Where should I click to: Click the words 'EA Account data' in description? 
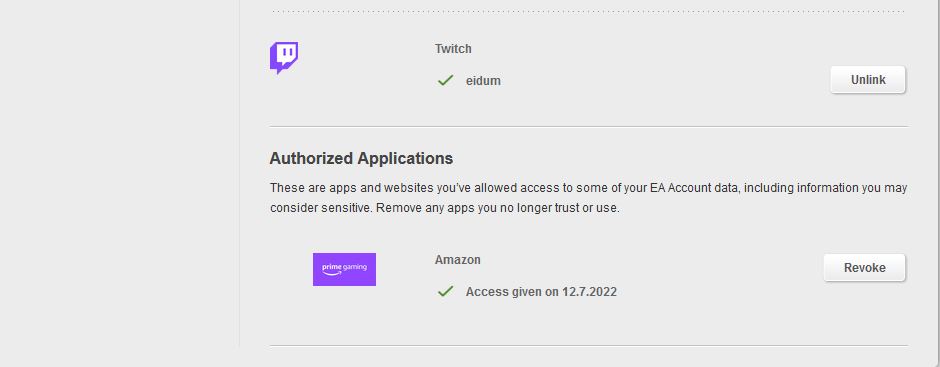coord(692,188)
